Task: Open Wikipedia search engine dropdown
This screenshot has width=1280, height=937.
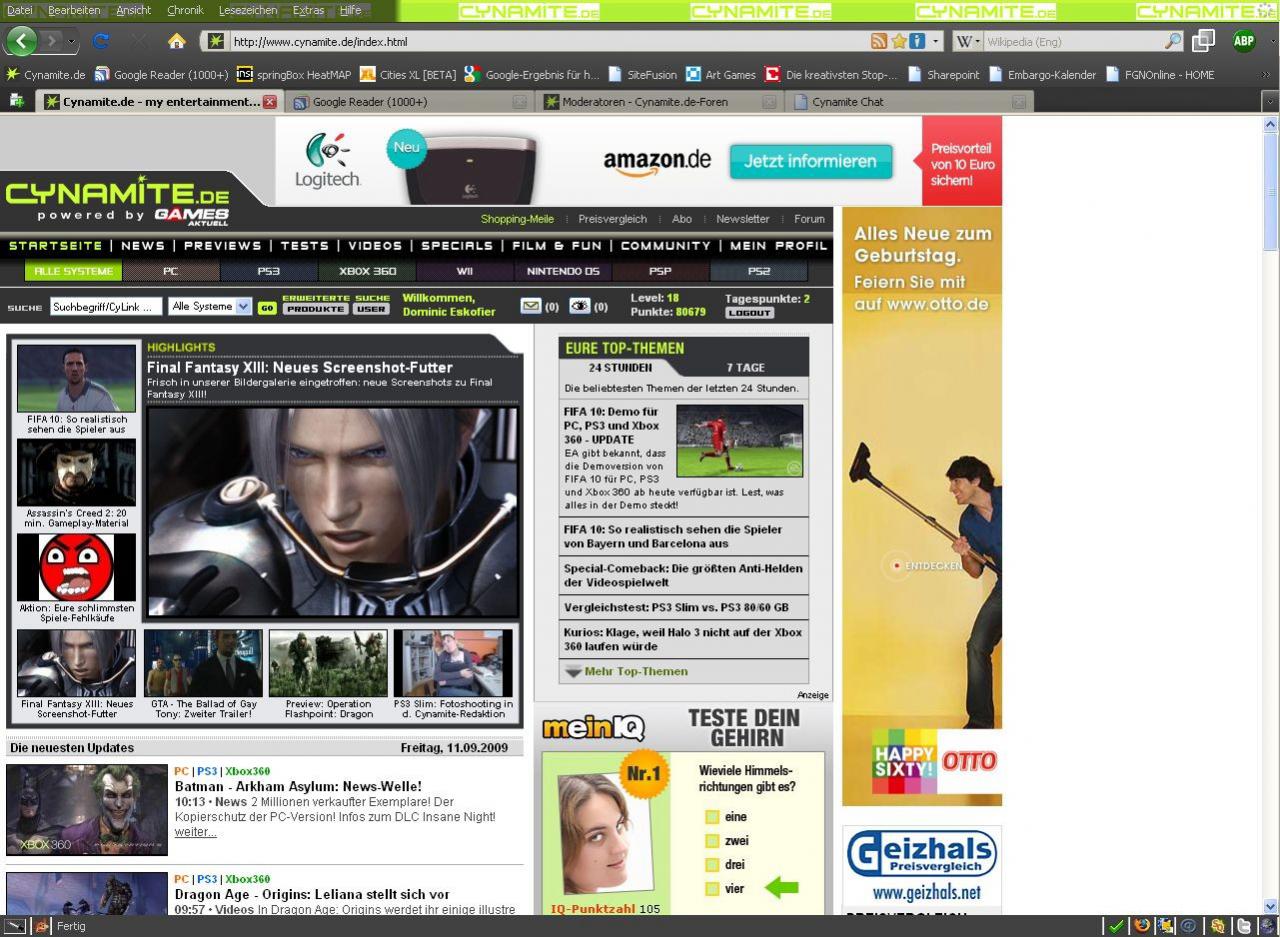Action: coord(967,41)
